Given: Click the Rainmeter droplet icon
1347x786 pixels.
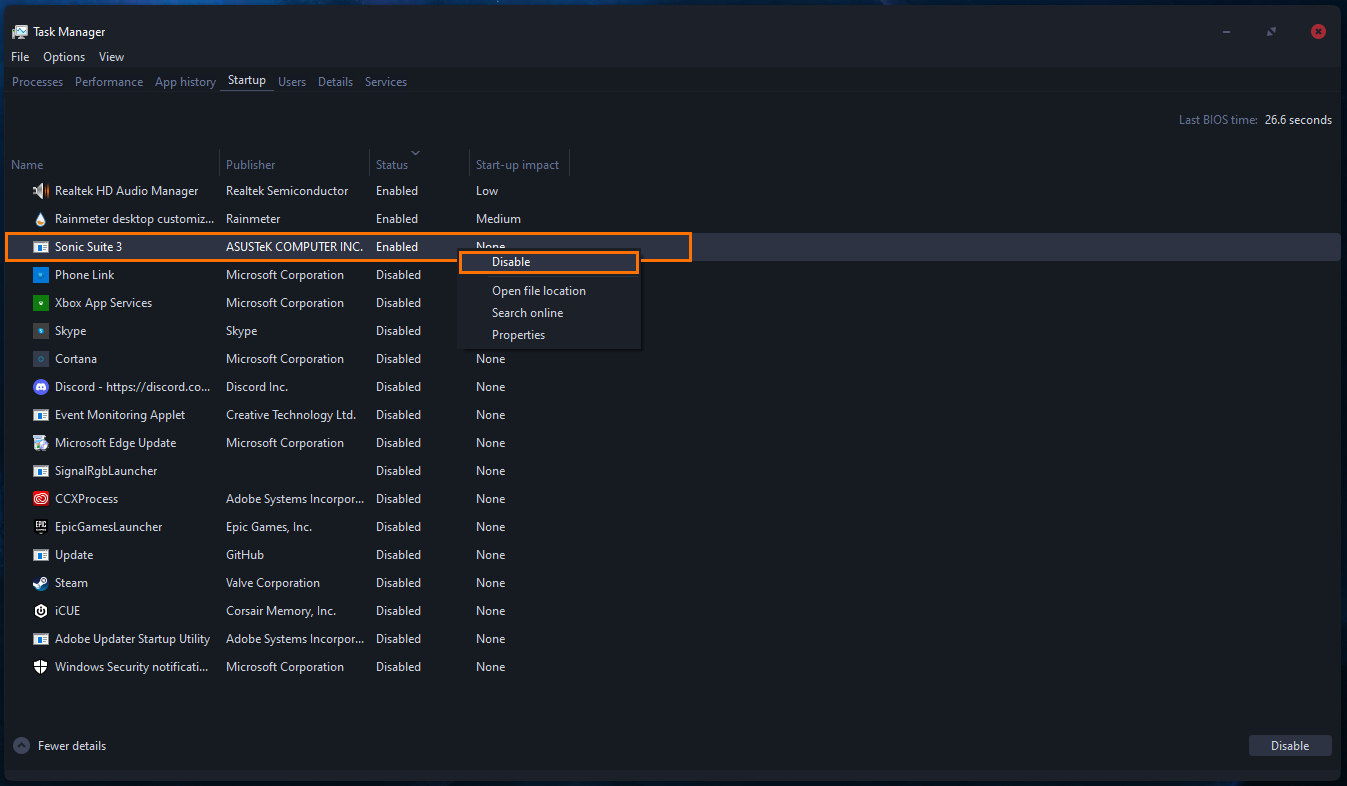Looking at the screenshot, I should pos(41,219).
